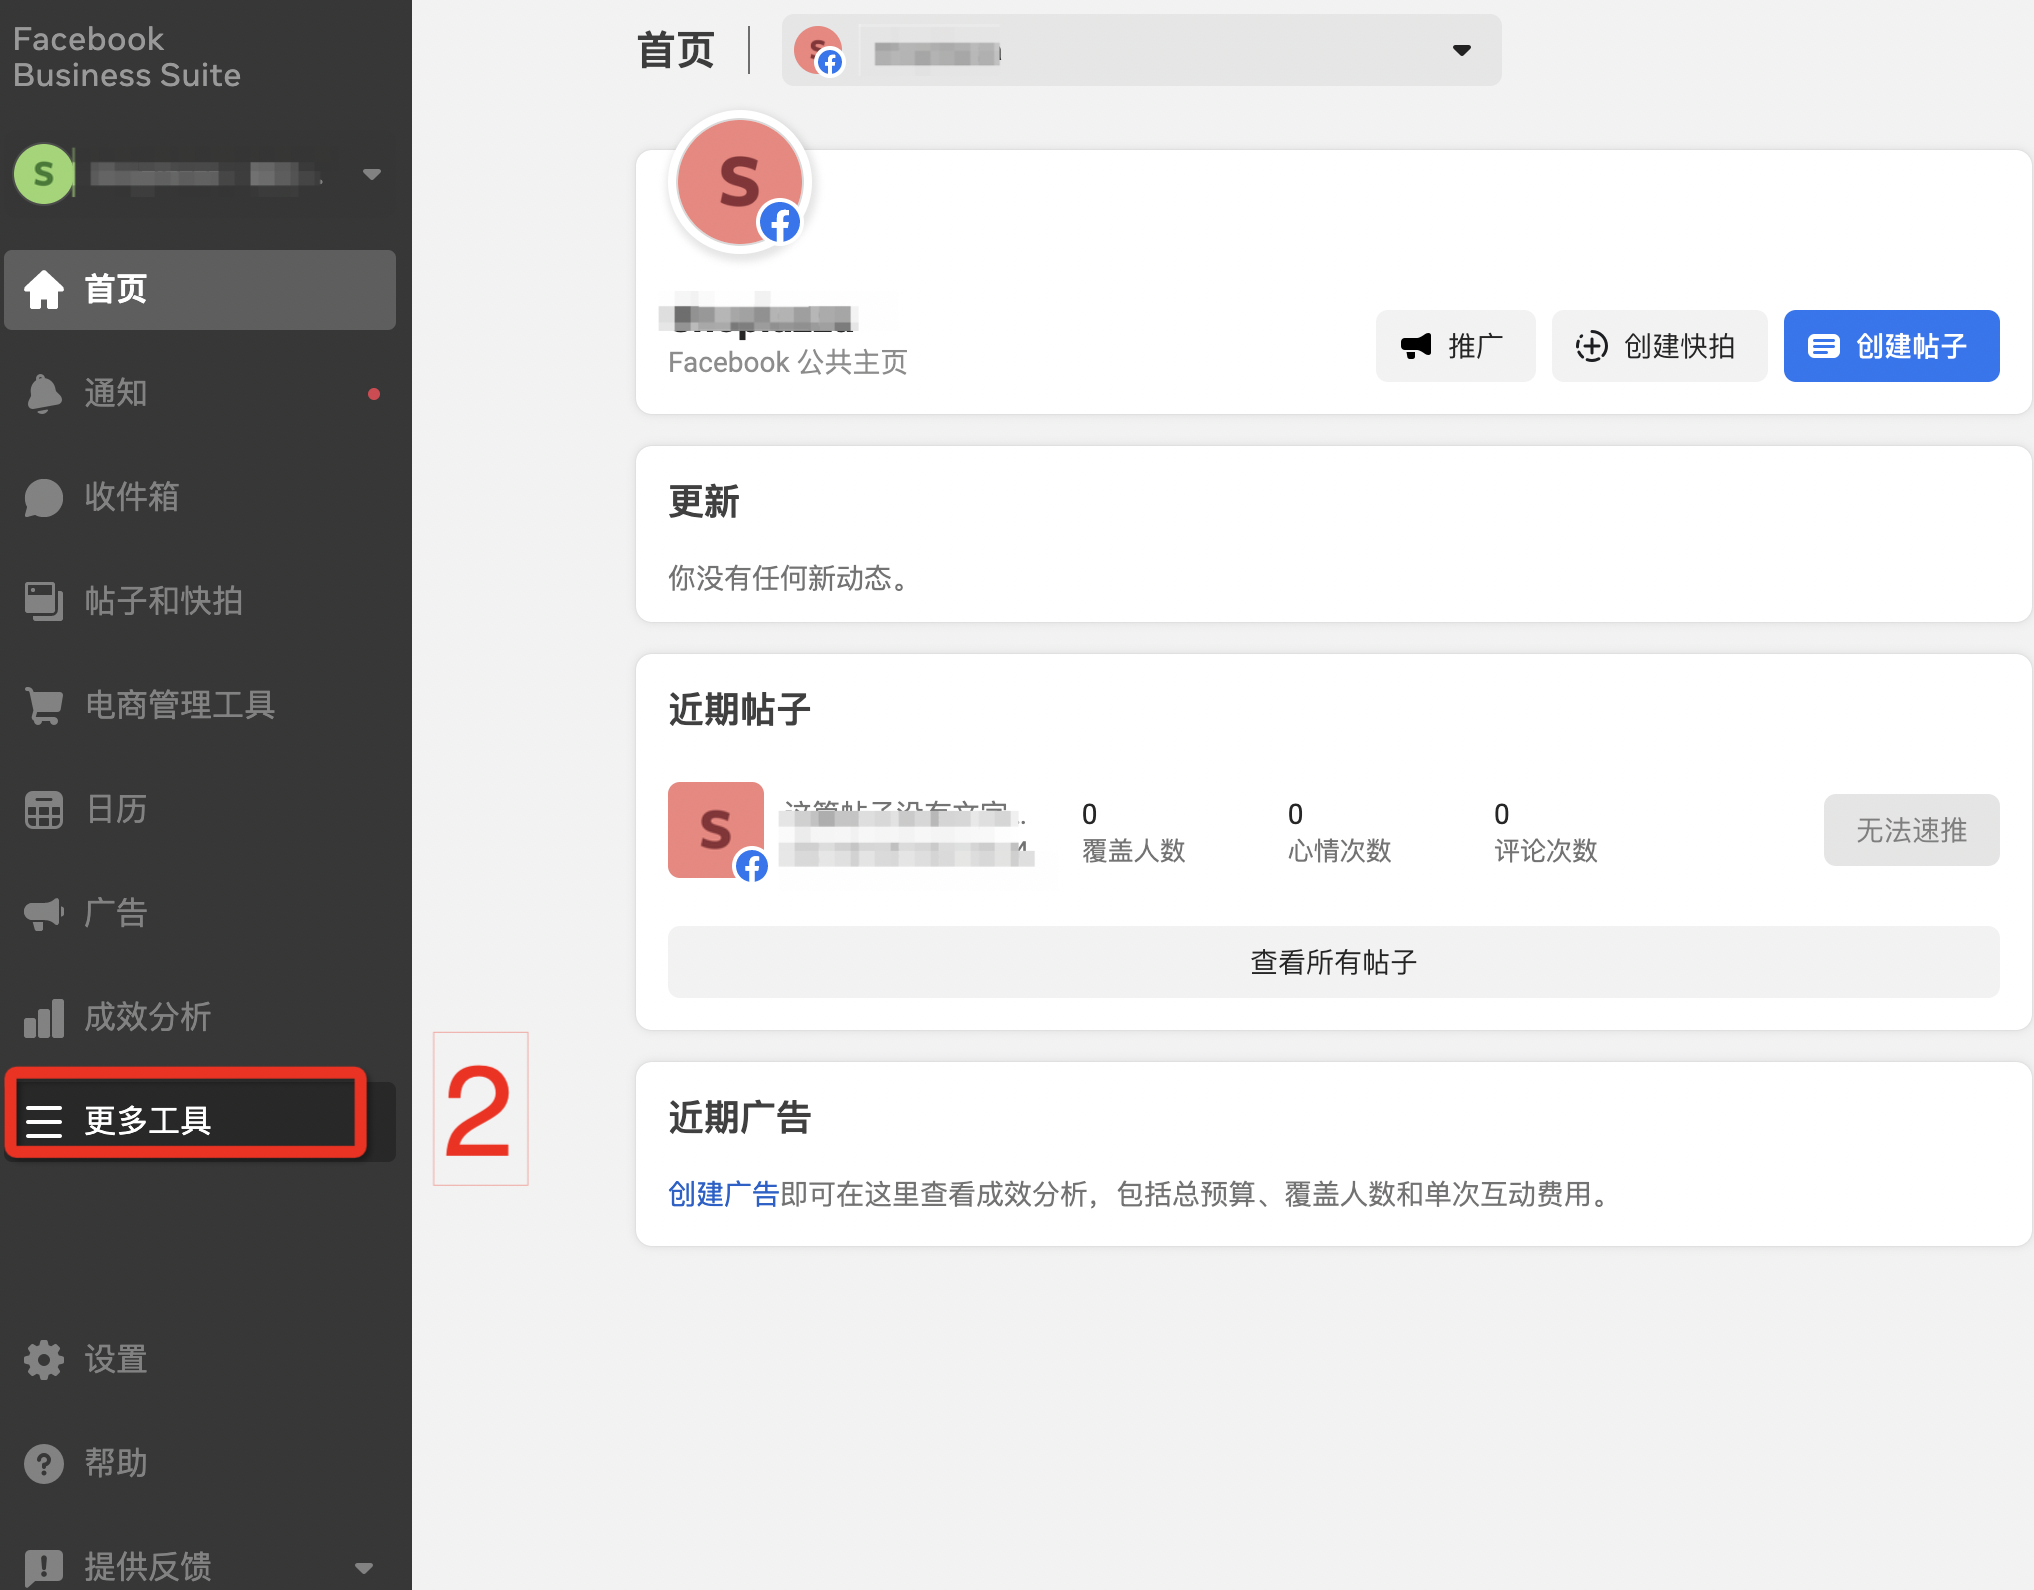Click the 无法速推 button

point(1912,830)
